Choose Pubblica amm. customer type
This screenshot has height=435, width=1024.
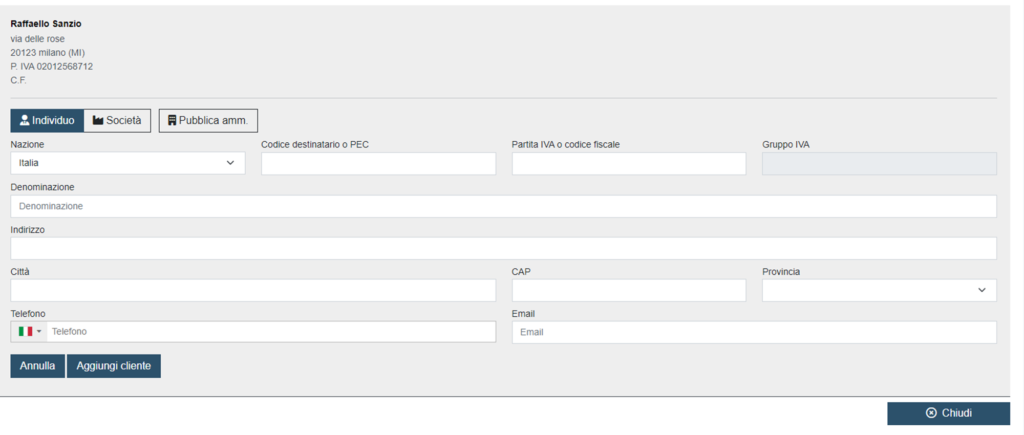point(208,121)
